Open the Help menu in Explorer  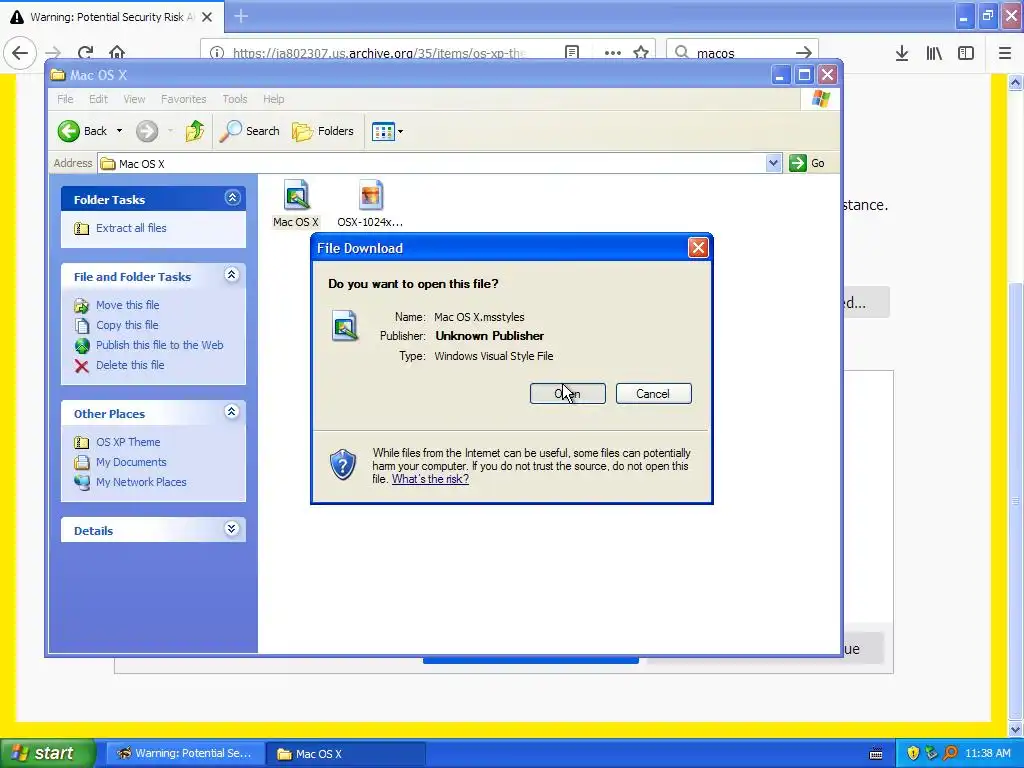coord(274,99)
